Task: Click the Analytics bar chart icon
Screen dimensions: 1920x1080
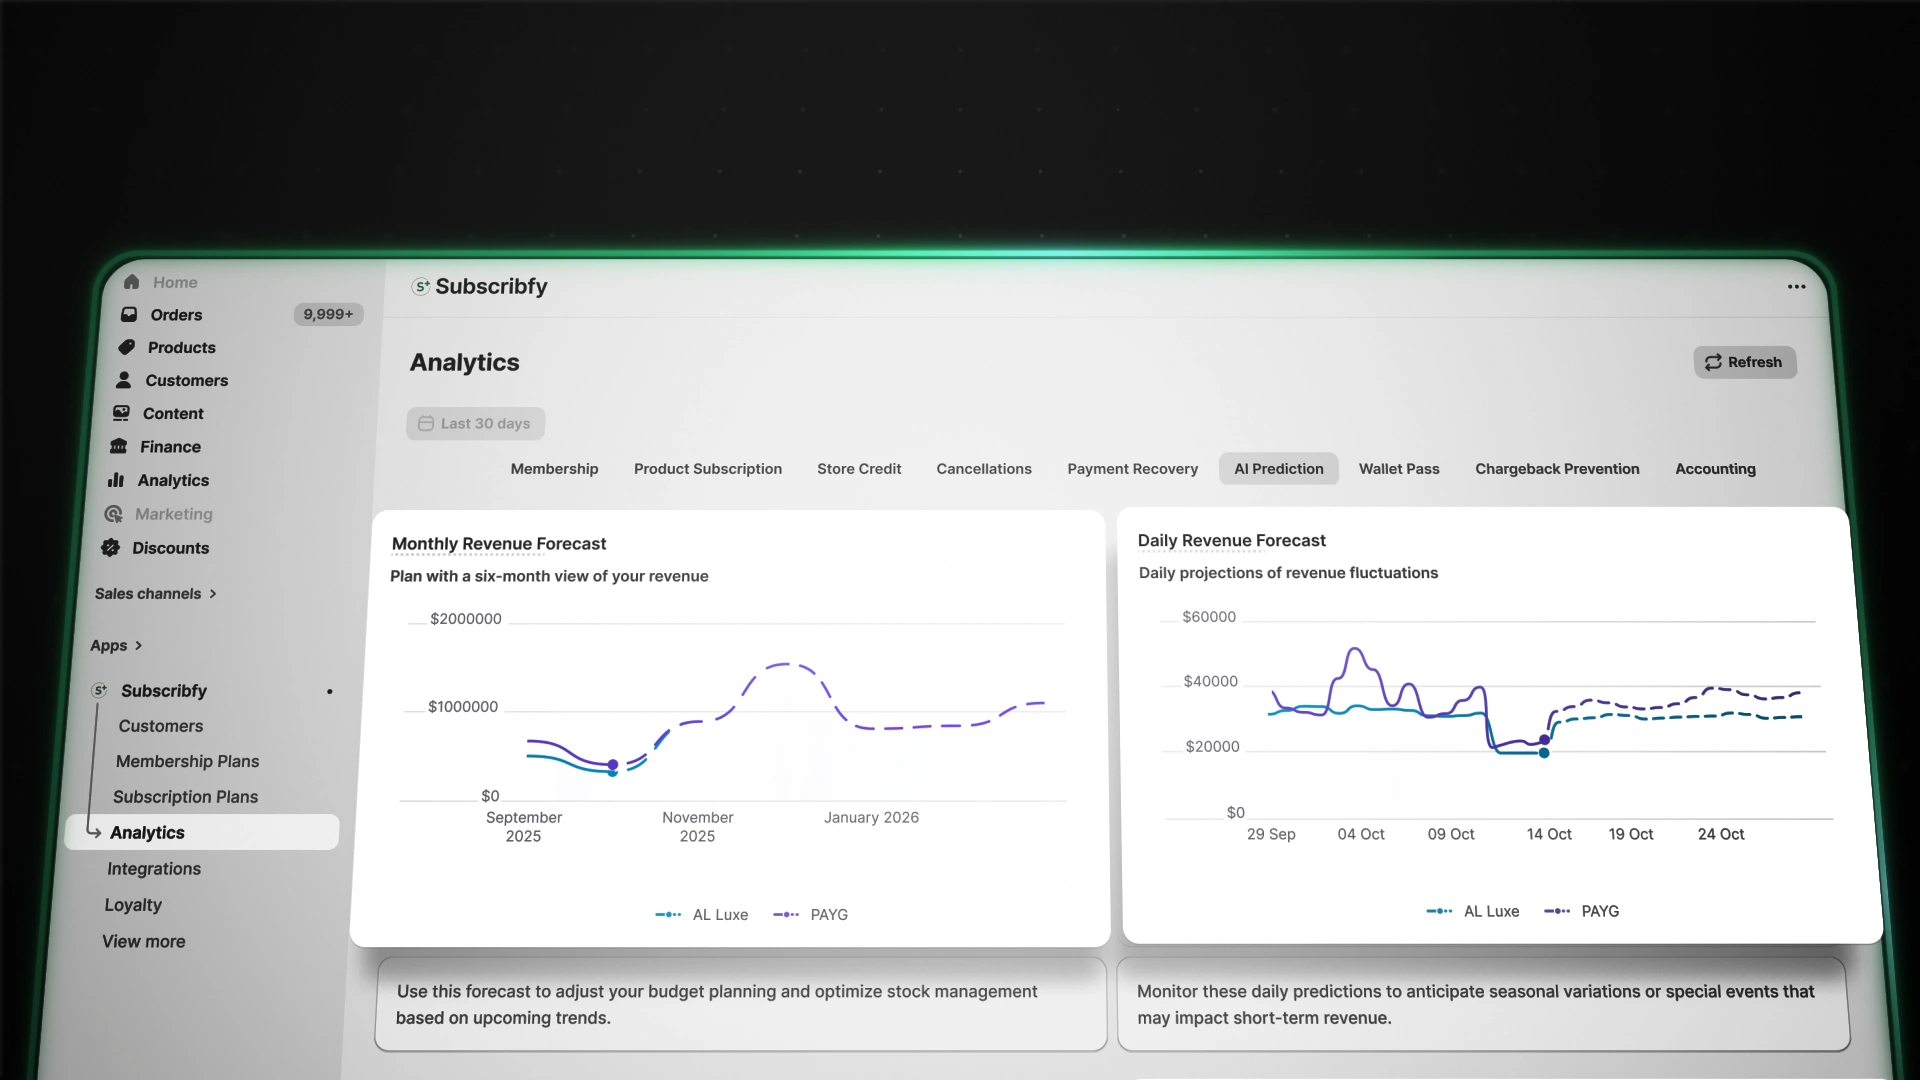Action: pyautogui.click(x=116, y=481)
